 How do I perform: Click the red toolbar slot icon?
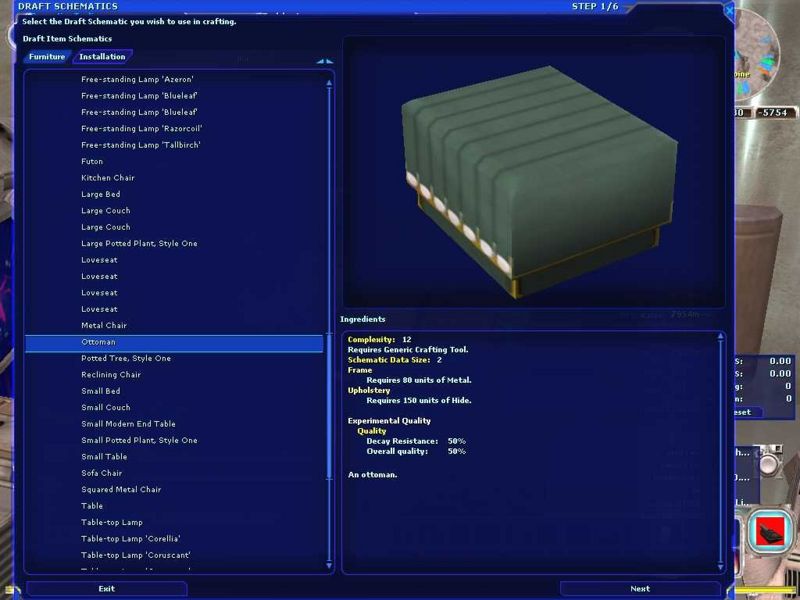pyautogui.click(x=768, y=530)
